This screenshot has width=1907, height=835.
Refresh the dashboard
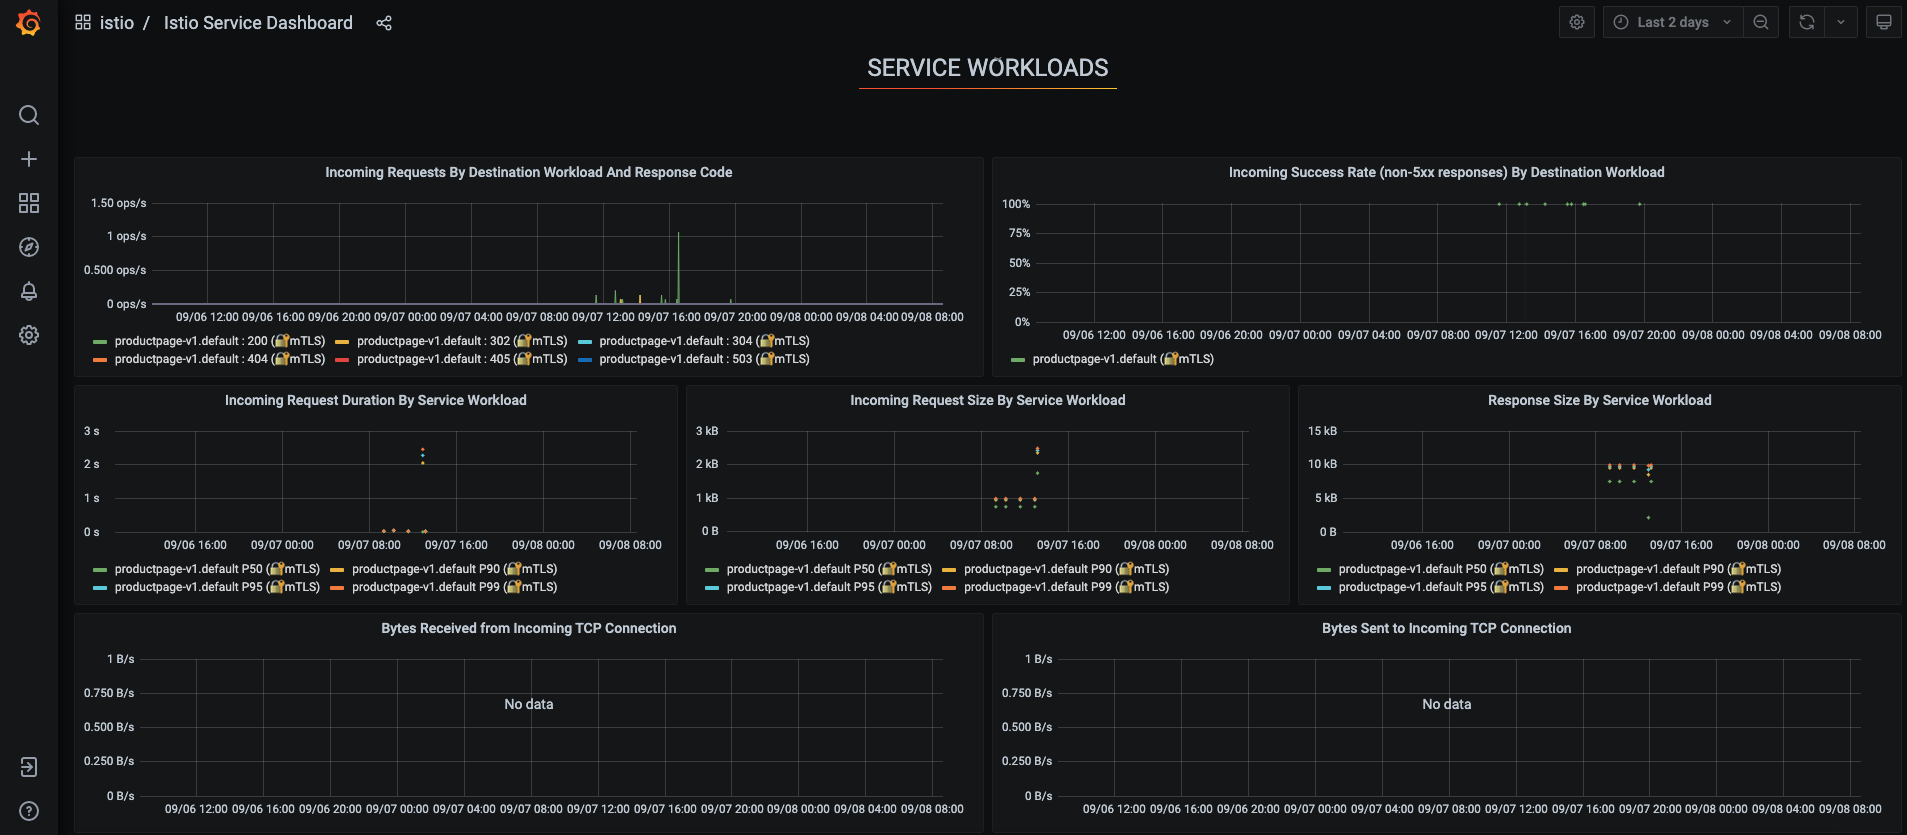(x=1807, y=22)
